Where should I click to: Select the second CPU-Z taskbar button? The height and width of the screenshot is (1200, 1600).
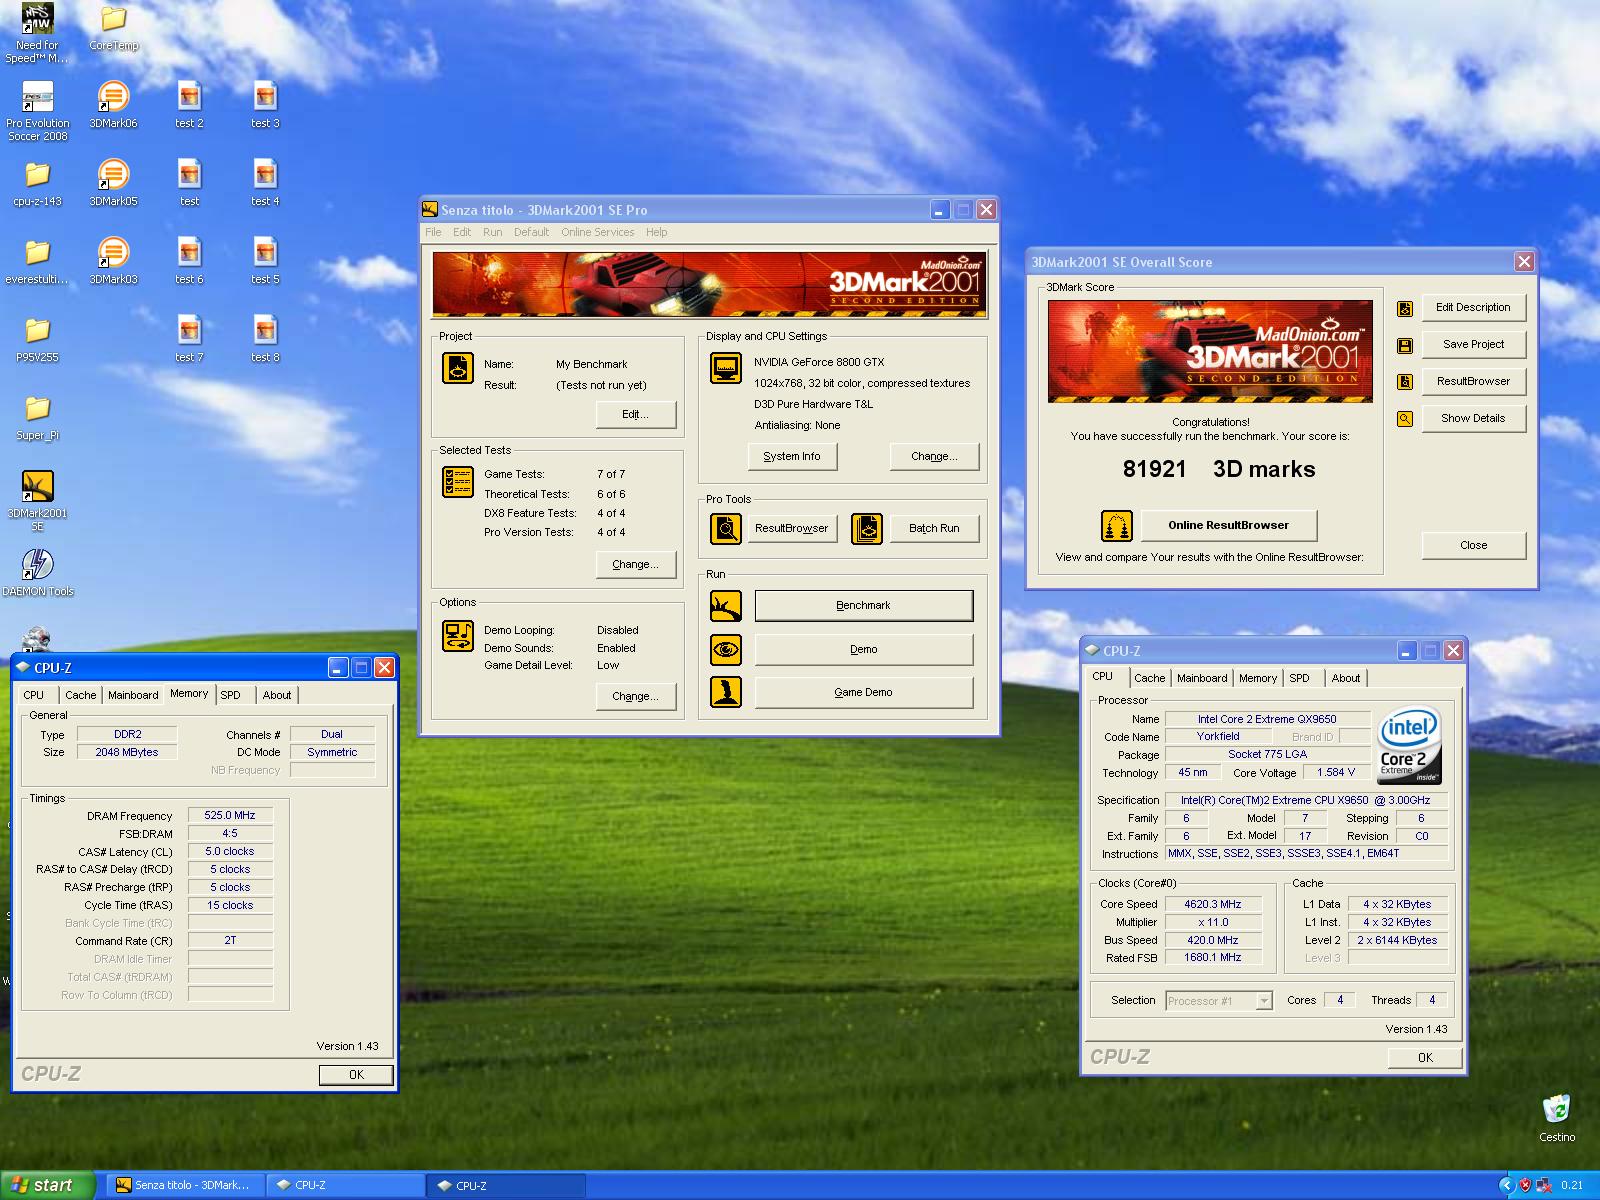(505, 1185)
